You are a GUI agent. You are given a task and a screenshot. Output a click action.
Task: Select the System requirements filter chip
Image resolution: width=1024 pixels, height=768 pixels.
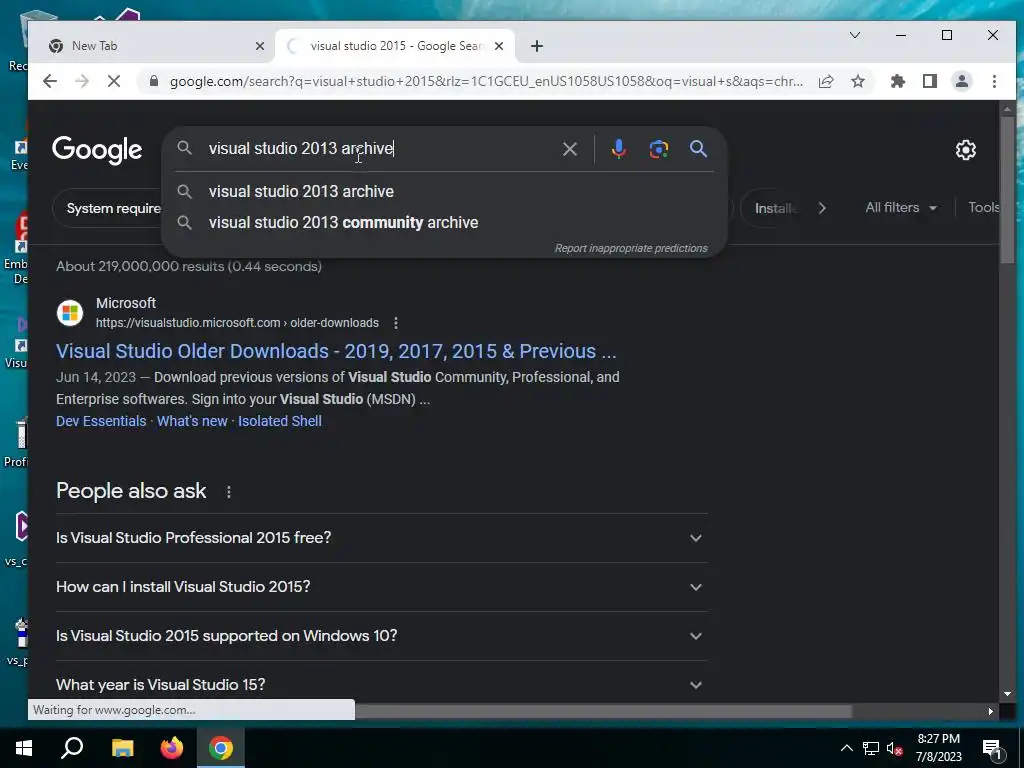pos(108,208)
